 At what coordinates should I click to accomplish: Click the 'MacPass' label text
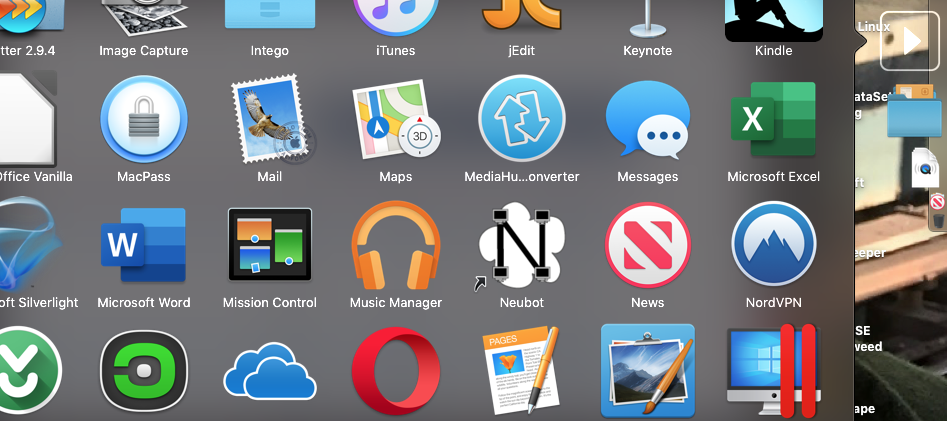click(144, 177)
